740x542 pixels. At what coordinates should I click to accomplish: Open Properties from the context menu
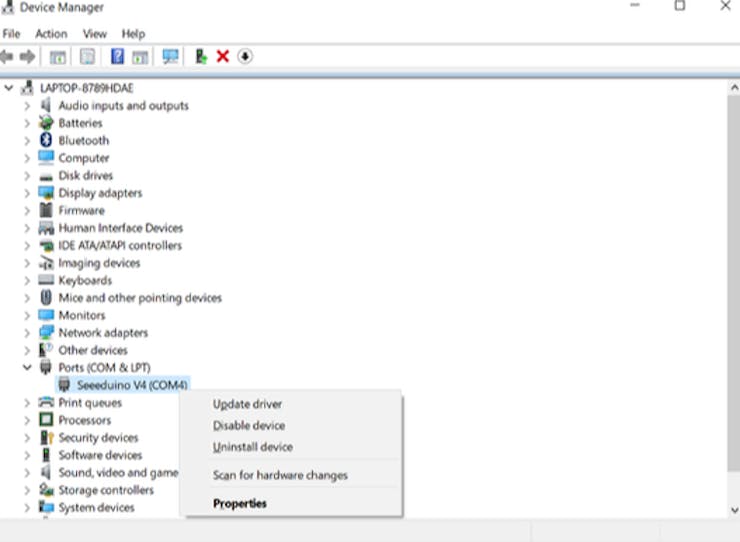[292, 503]
